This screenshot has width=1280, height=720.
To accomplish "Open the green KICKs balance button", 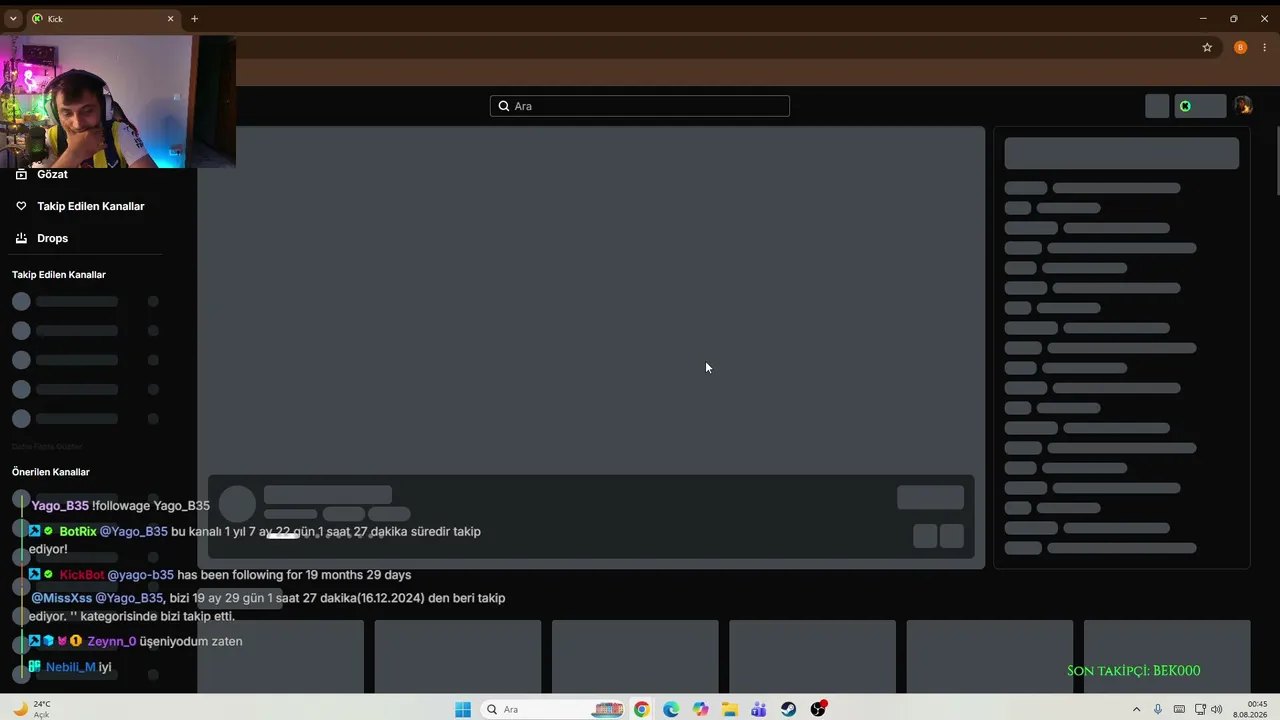I will [1200, 106].
